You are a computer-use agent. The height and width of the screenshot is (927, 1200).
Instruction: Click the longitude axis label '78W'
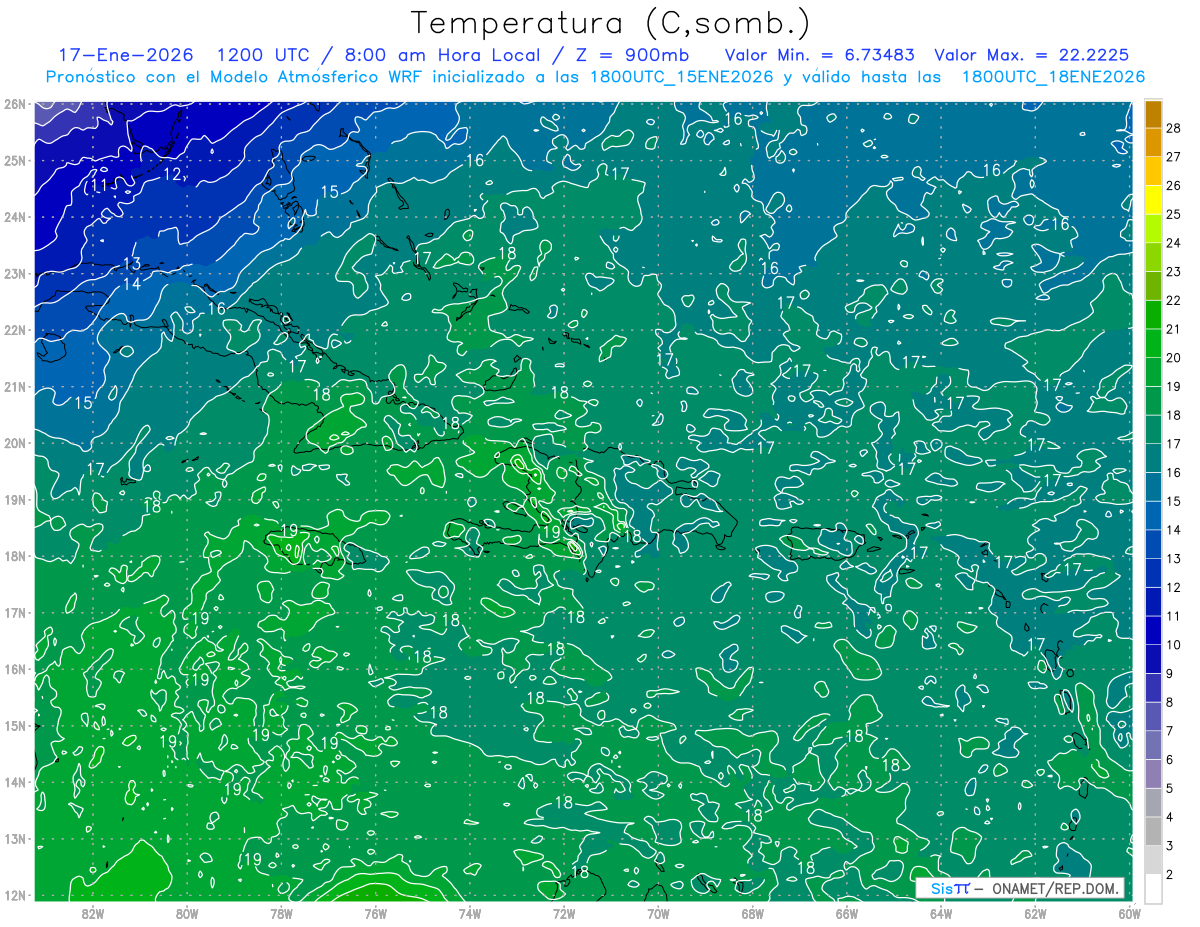pos(281,914)
